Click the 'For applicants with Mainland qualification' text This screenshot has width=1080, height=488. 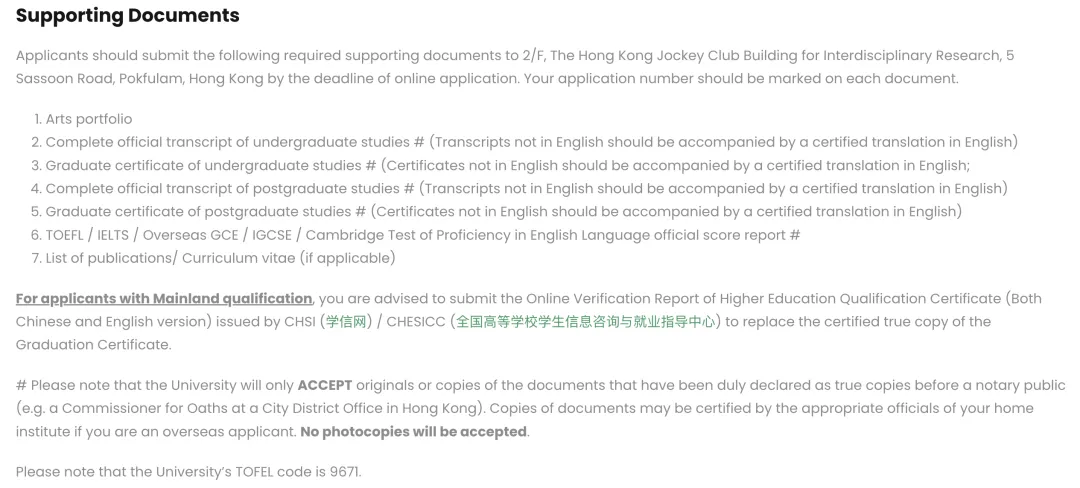[164, 299]
